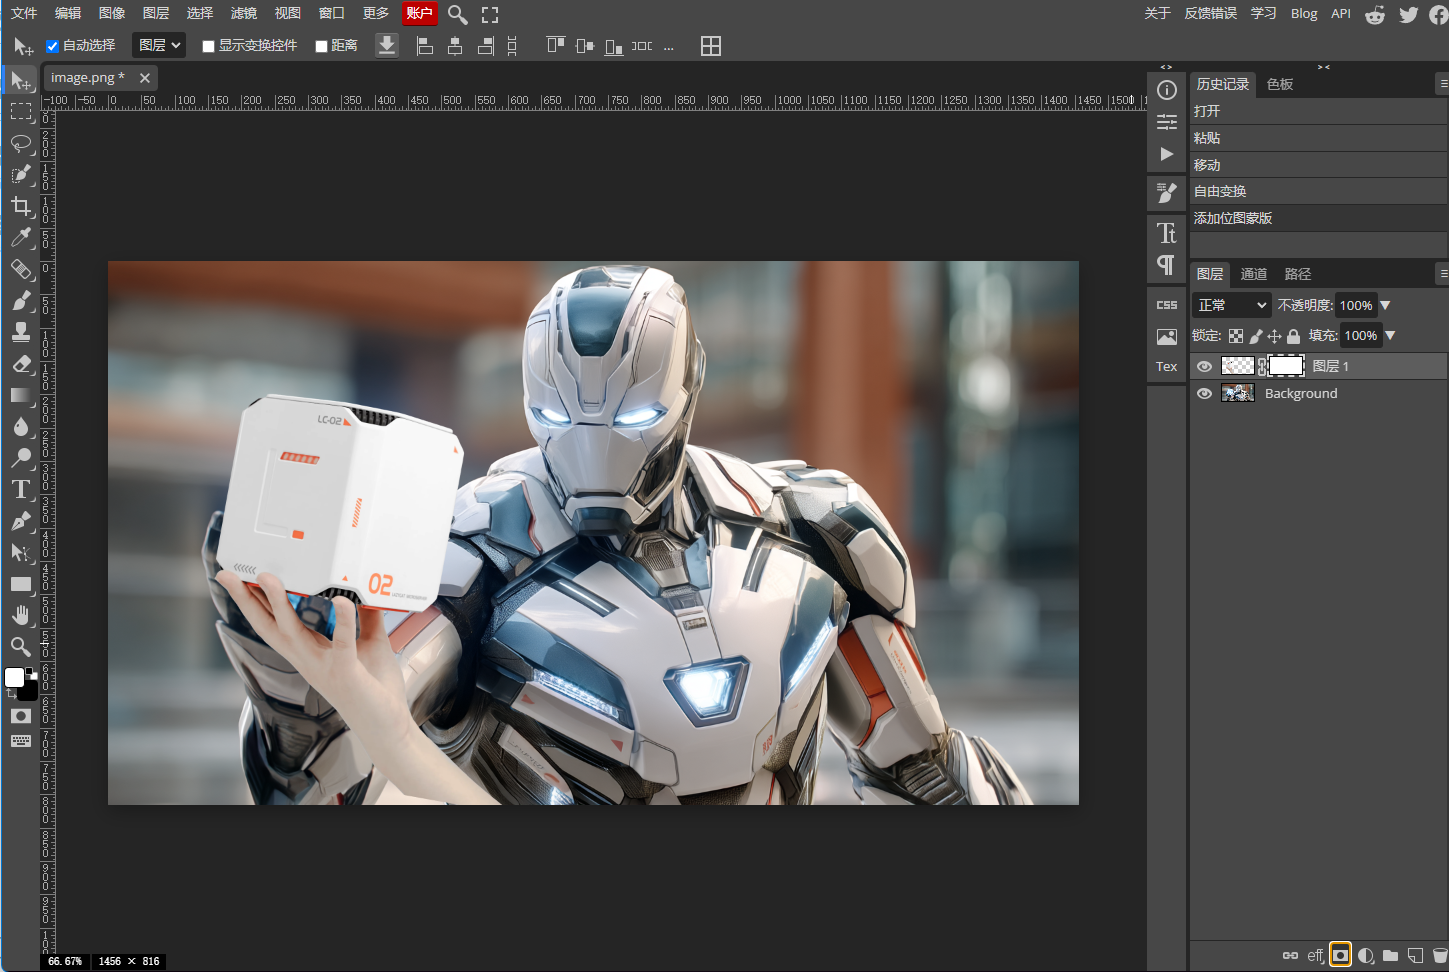Open the search magnifier in menu bar

pyautogui.click(x=457, y=14)
